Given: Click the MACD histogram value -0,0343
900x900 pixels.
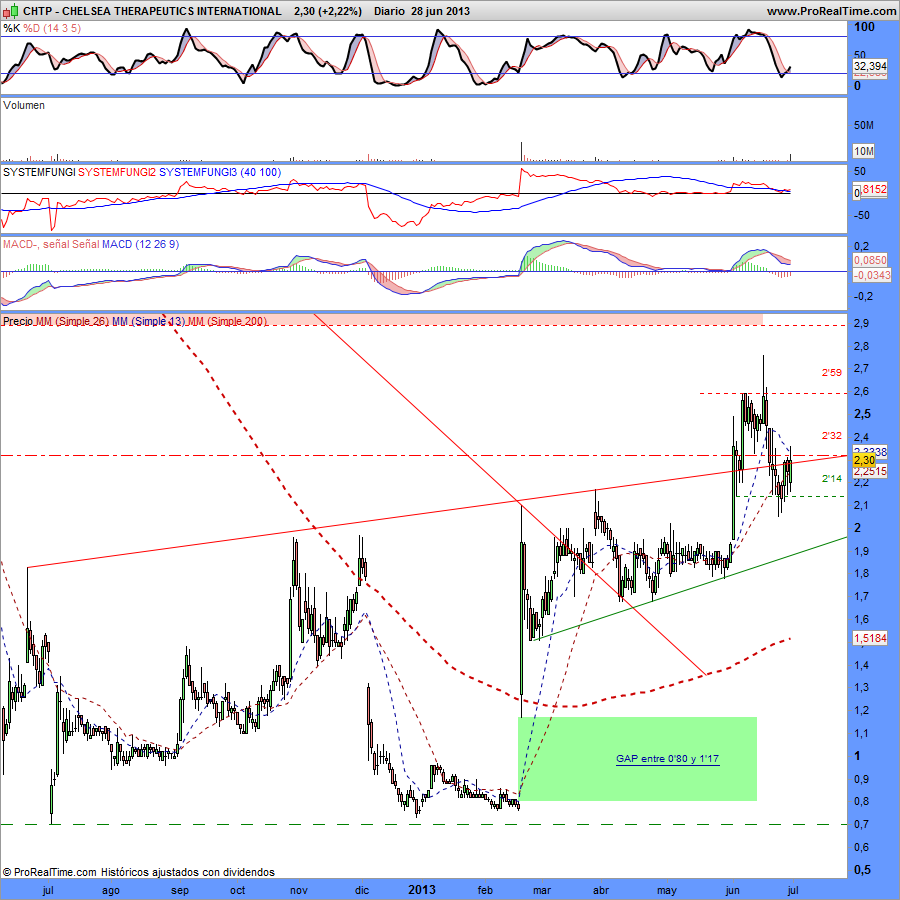Looking at the screenshot, I should pyautogui.click(x=872, y=275).
